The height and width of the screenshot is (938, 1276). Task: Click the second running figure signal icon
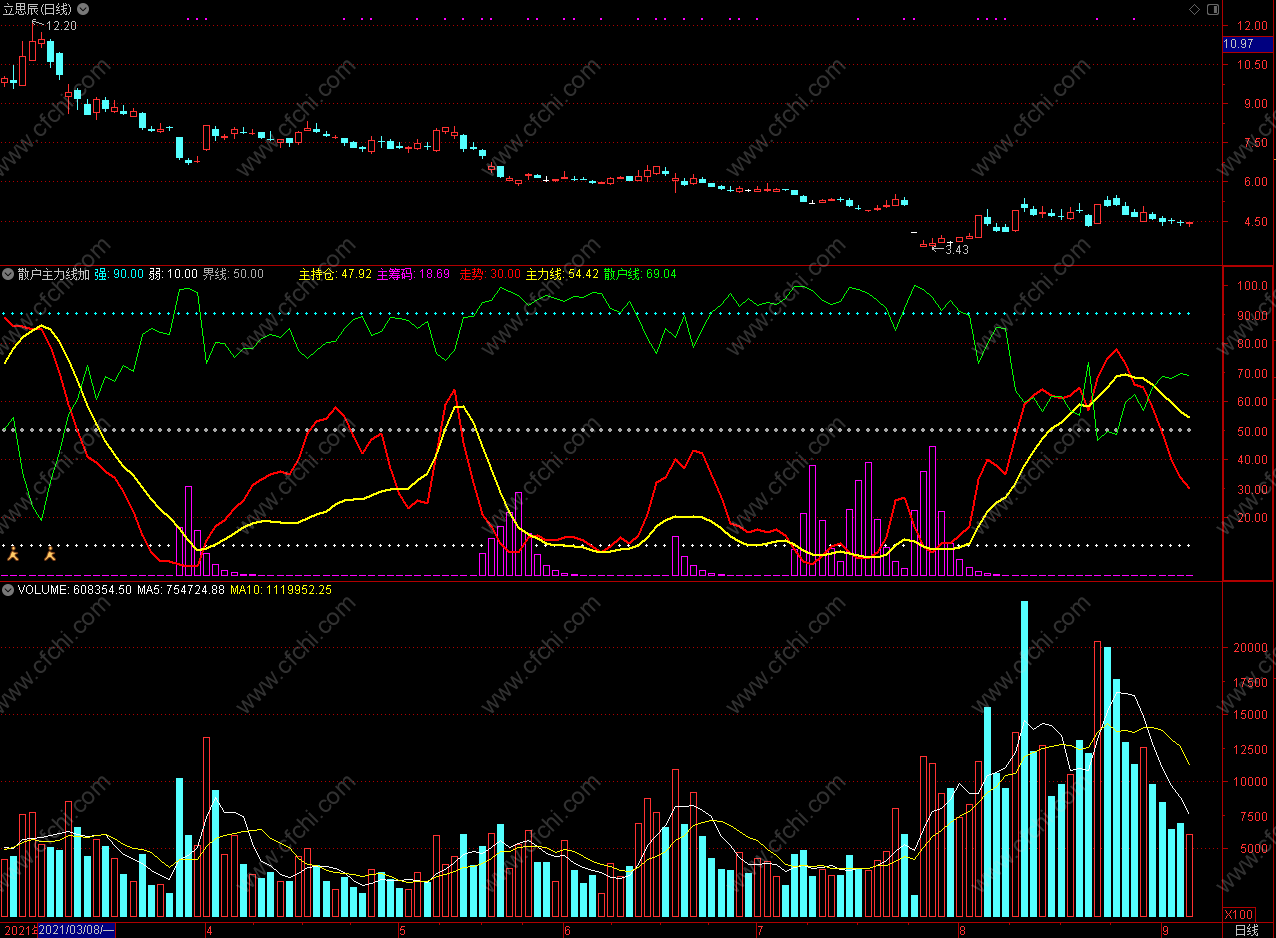[49, 553]
